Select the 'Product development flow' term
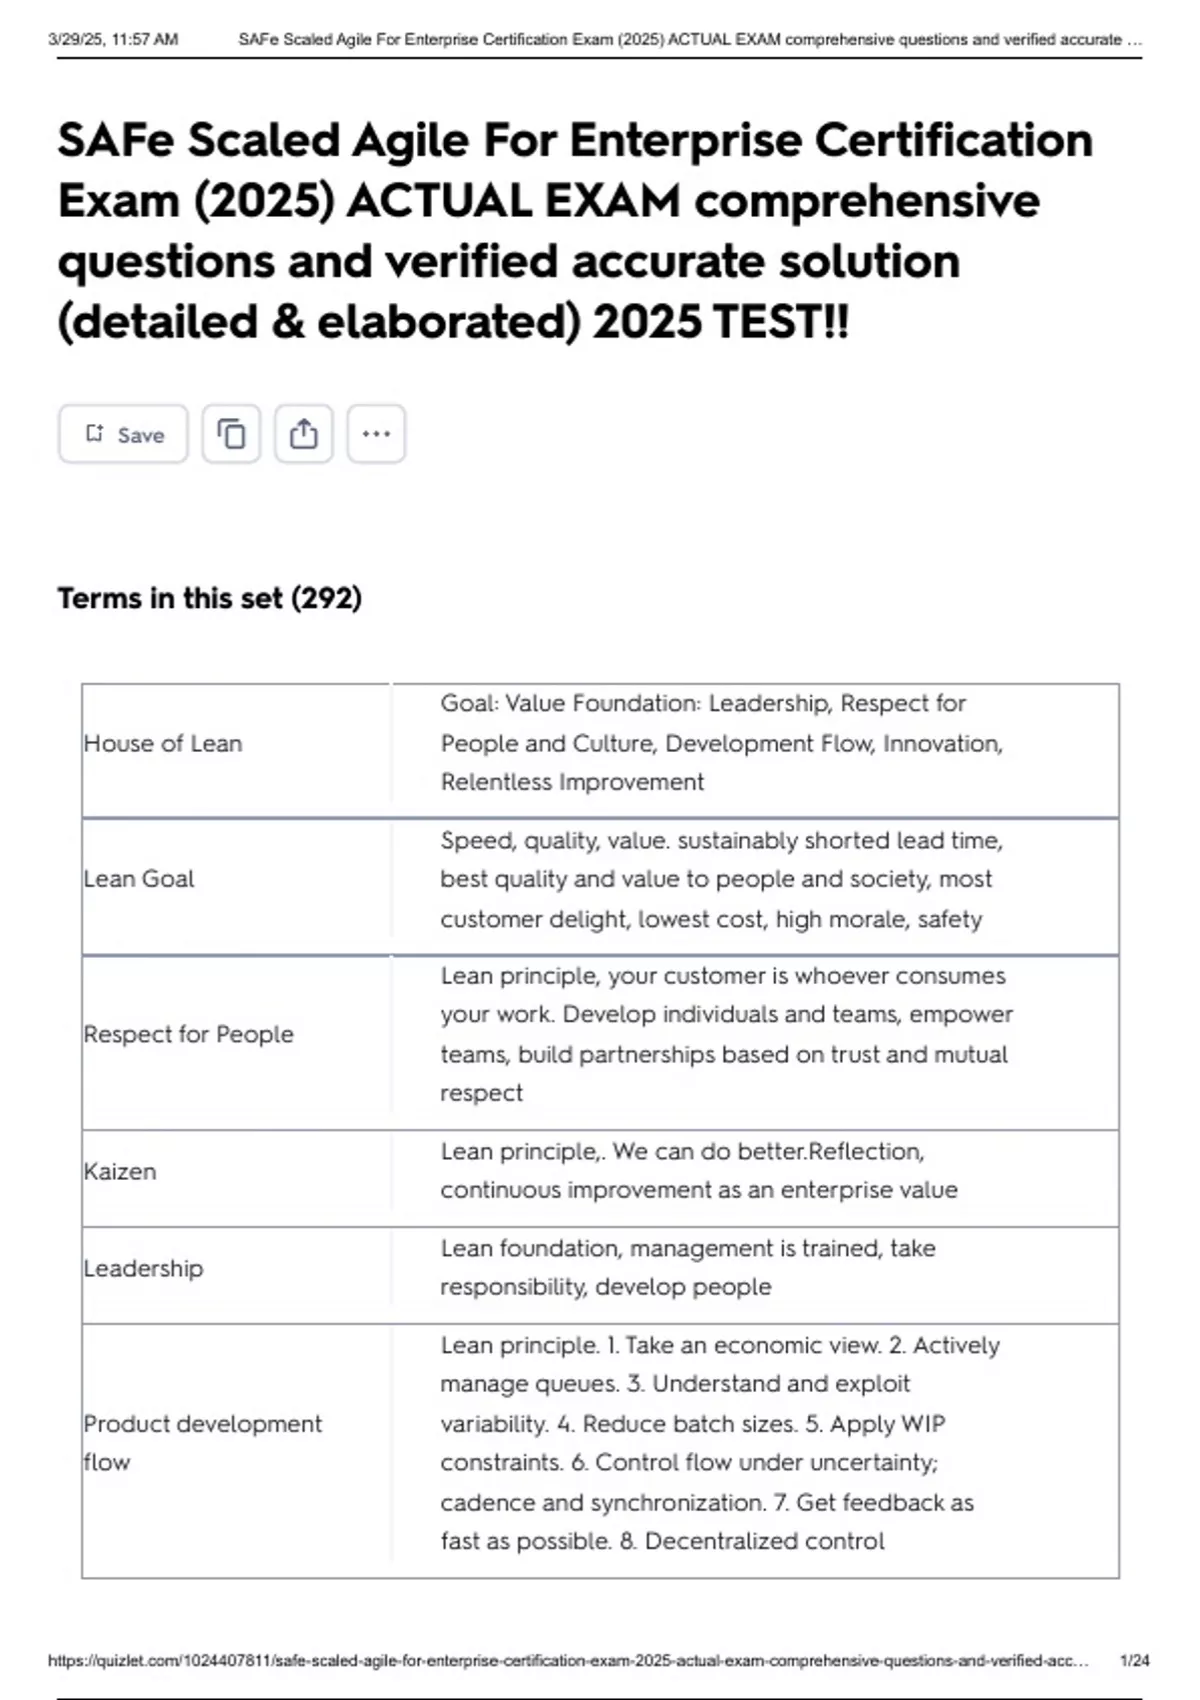 pyautogui.click(x=200, y=1443)
